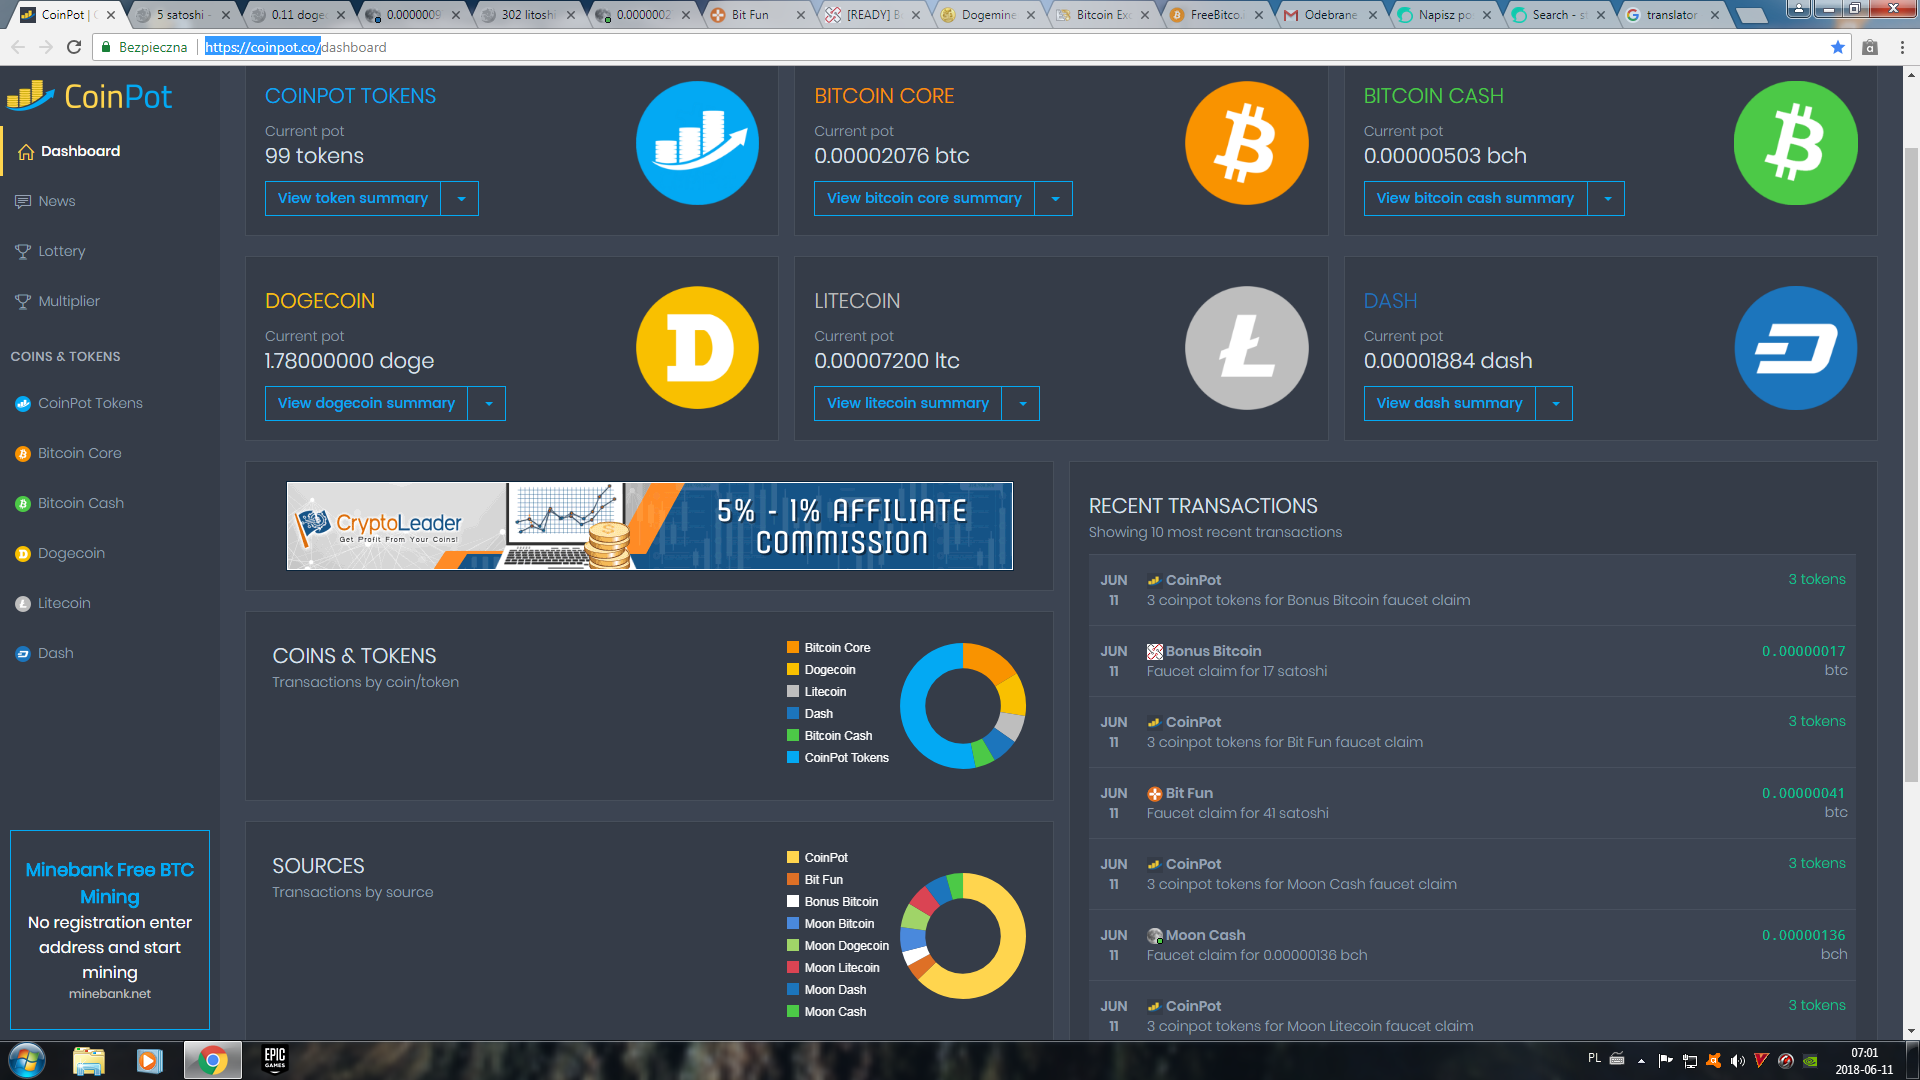Reload the page with refresh icon
Screen dimensions: 1920x1080
tap(74, 47)
